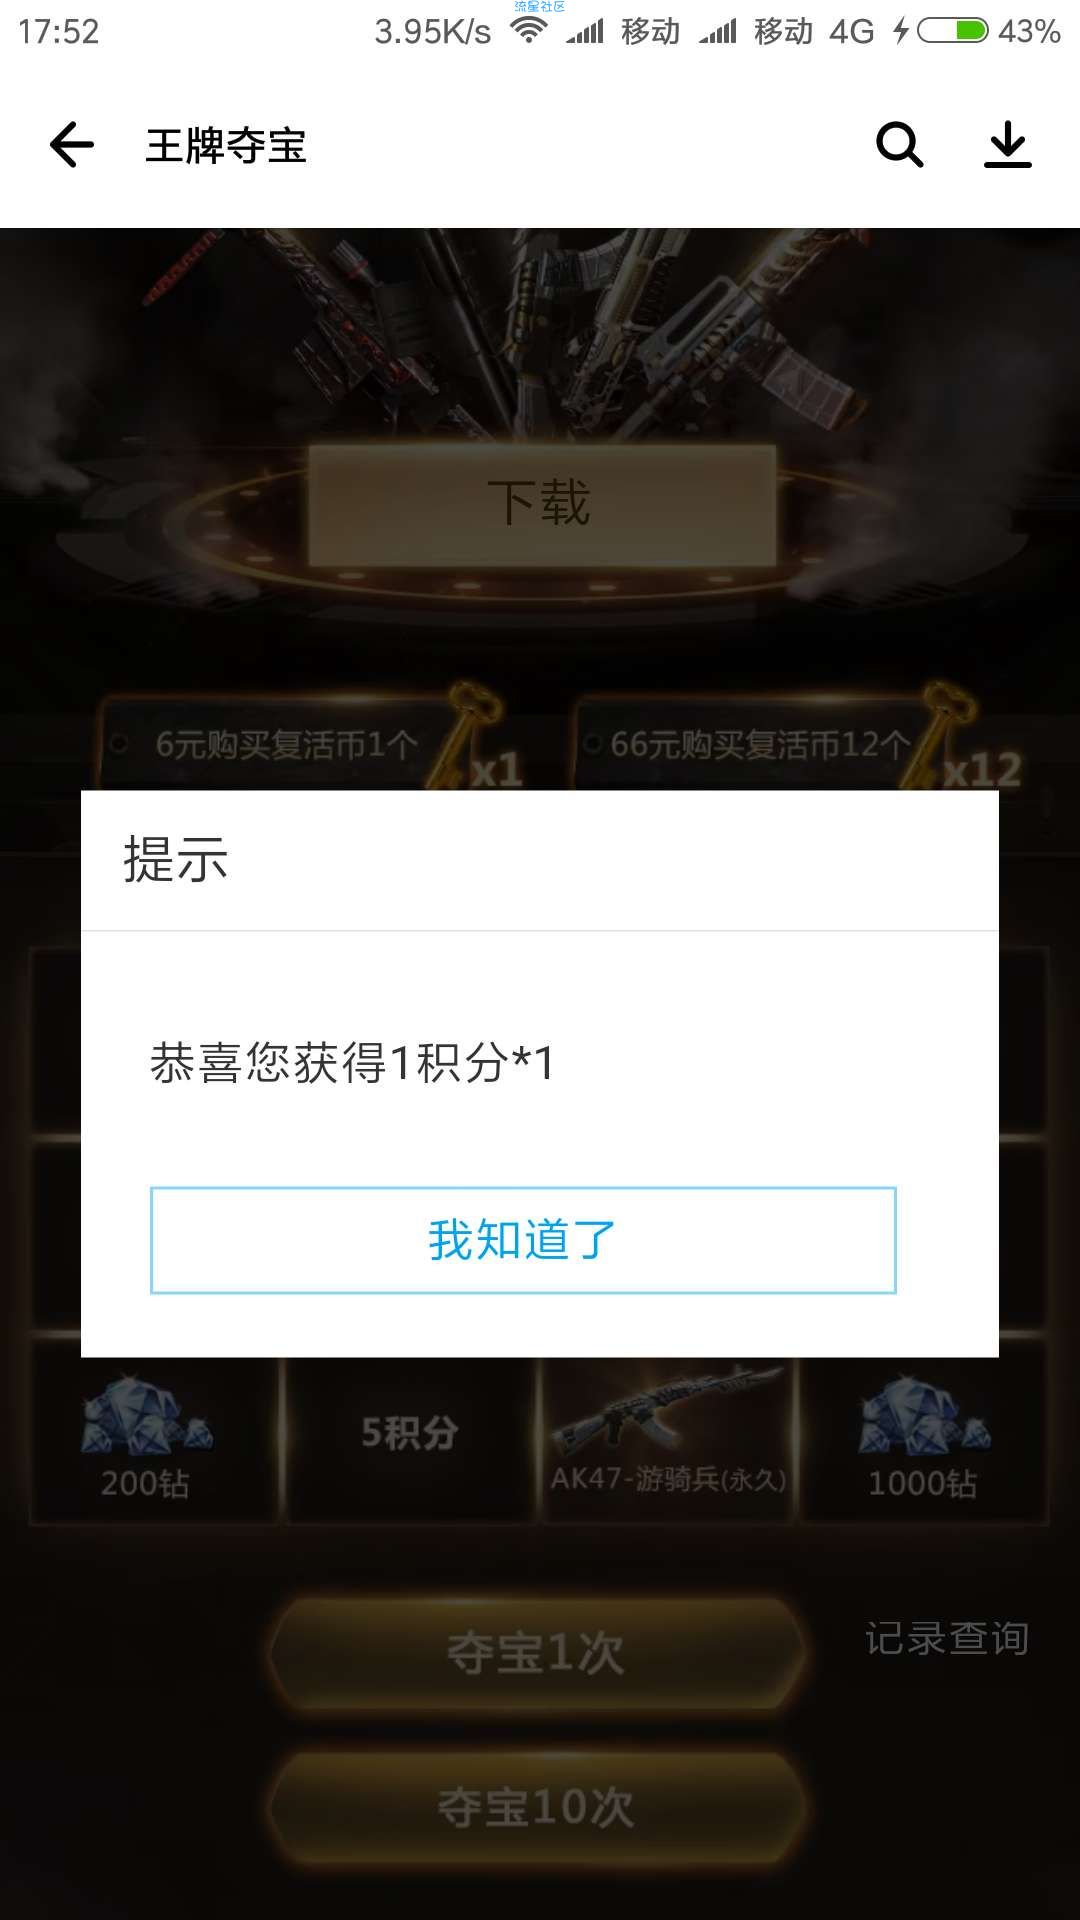Open the search magnifier icon
Screen dimensions: 1080x1920
click(899, 145)
